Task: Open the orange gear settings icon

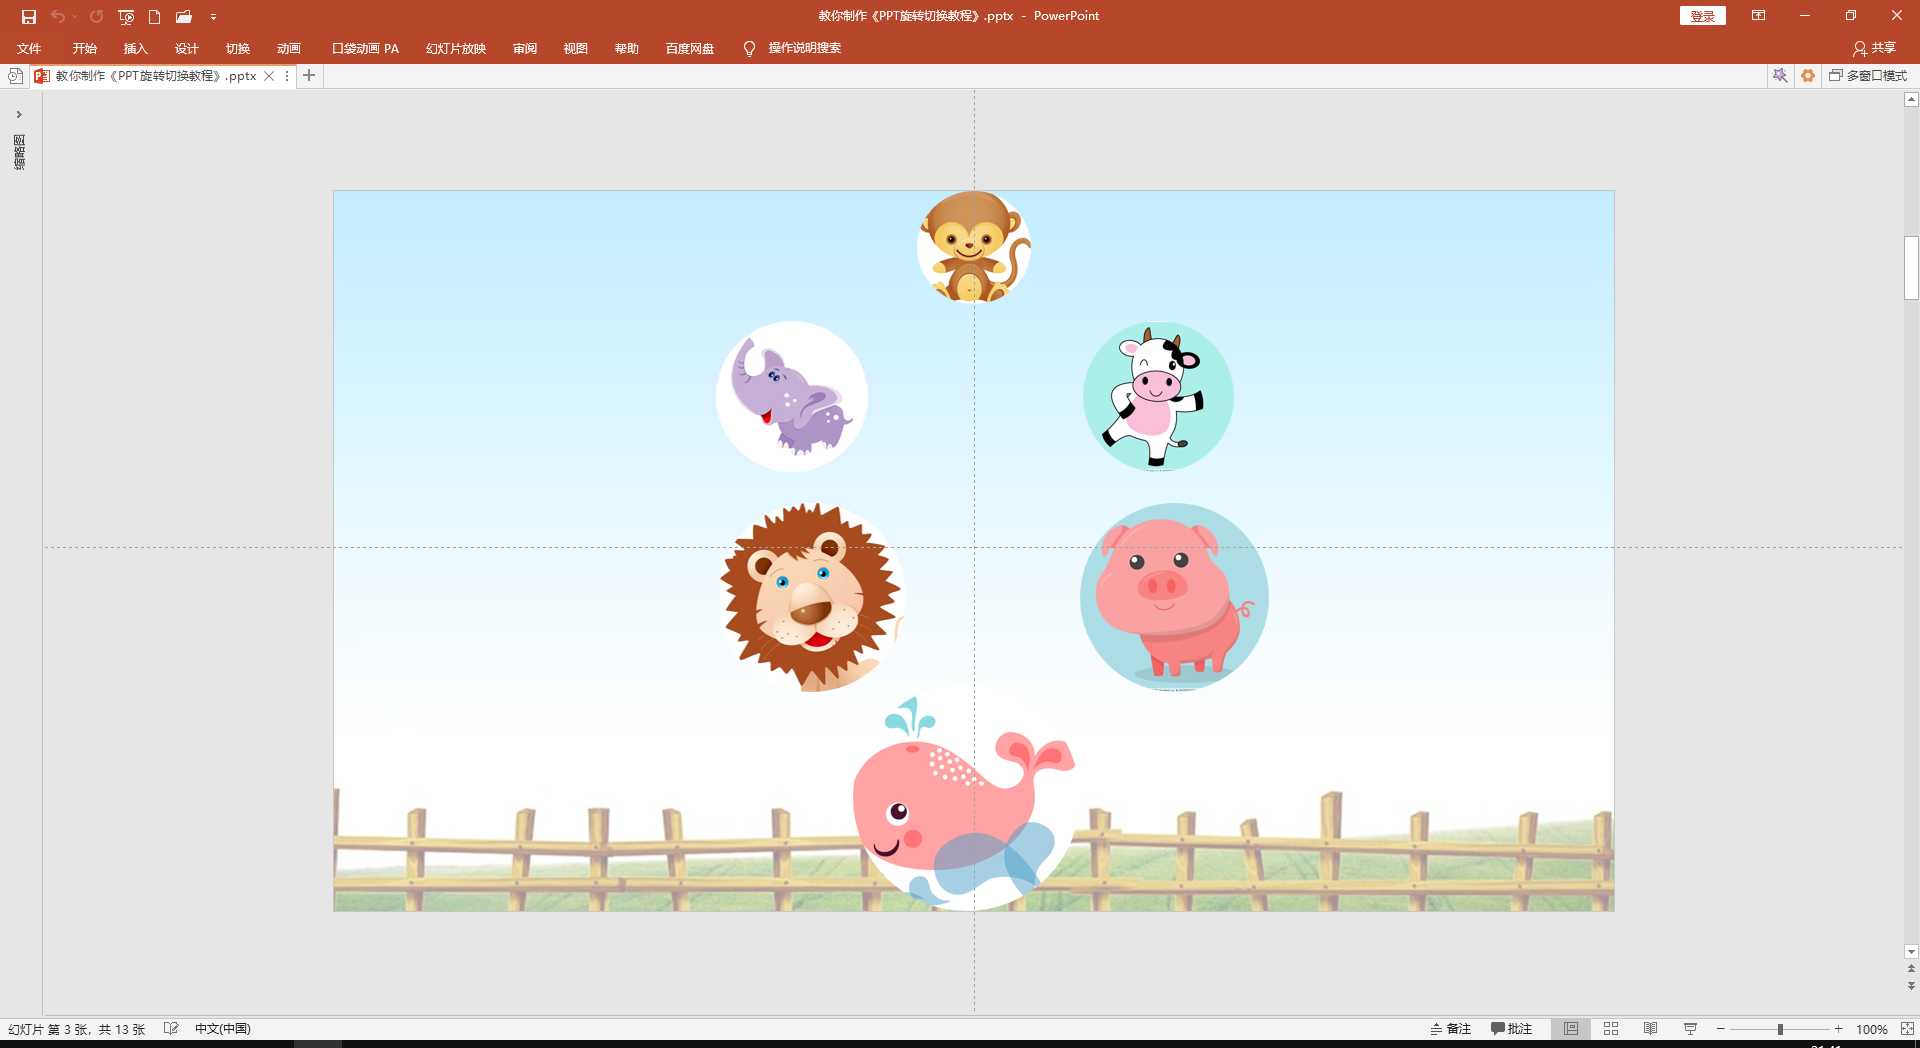Action: [x=1808, y=76]
